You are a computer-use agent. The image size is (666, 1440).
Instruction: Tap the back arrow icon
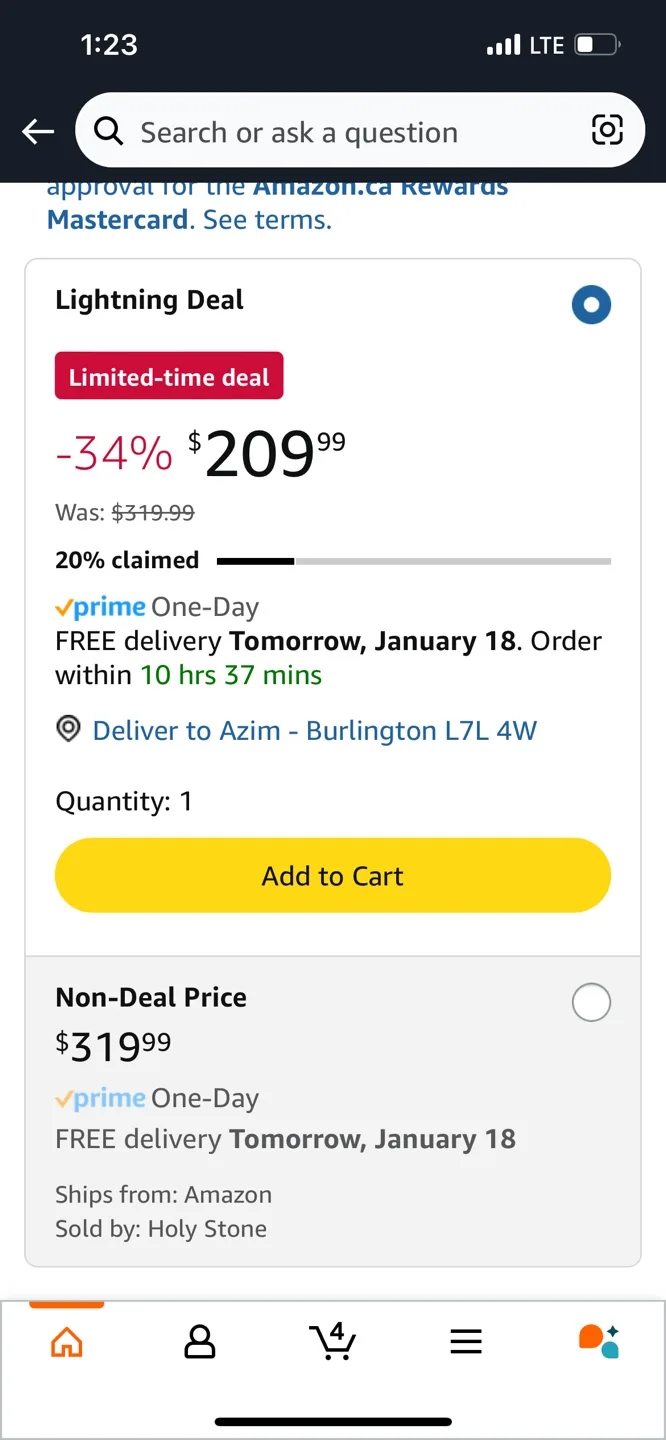37,131
